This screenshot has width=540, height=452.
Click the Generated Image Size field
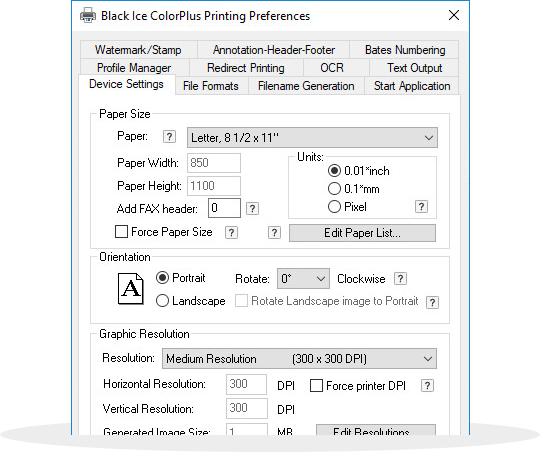click(246, 430)
